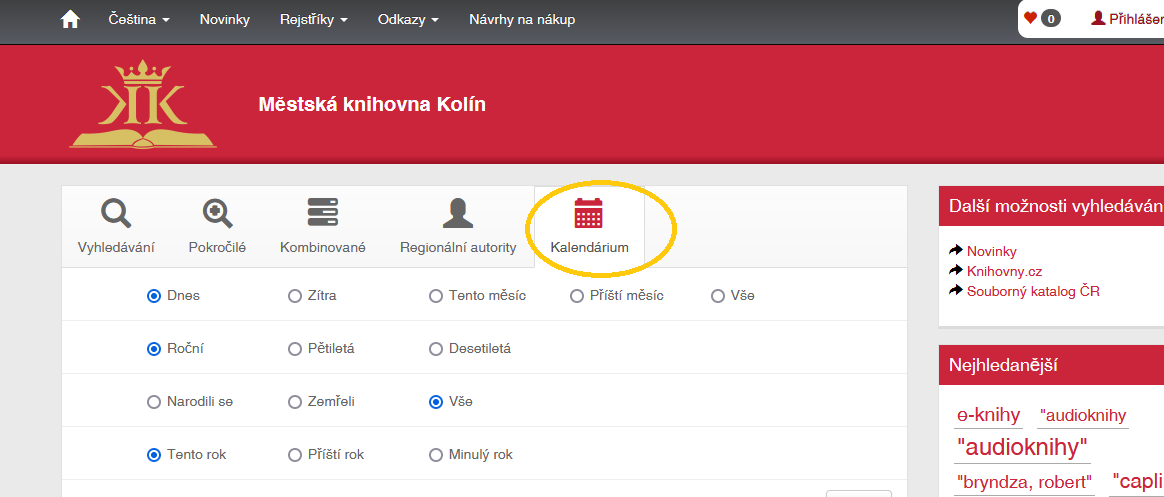
Task: Open the Knihovny.cz link
Action: coord(1004,271)
